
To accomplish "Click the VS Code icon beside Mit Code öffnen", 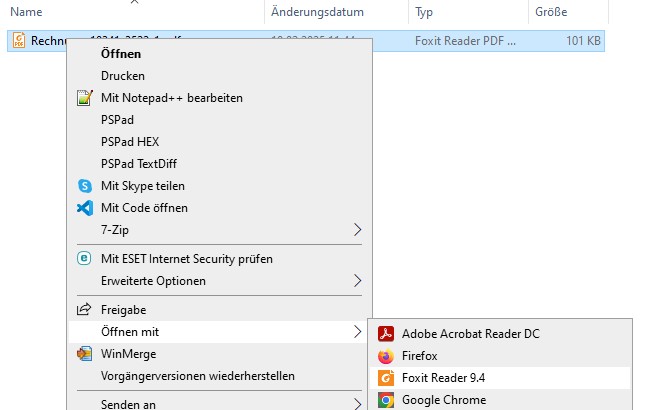I will (x=85, y=208).
